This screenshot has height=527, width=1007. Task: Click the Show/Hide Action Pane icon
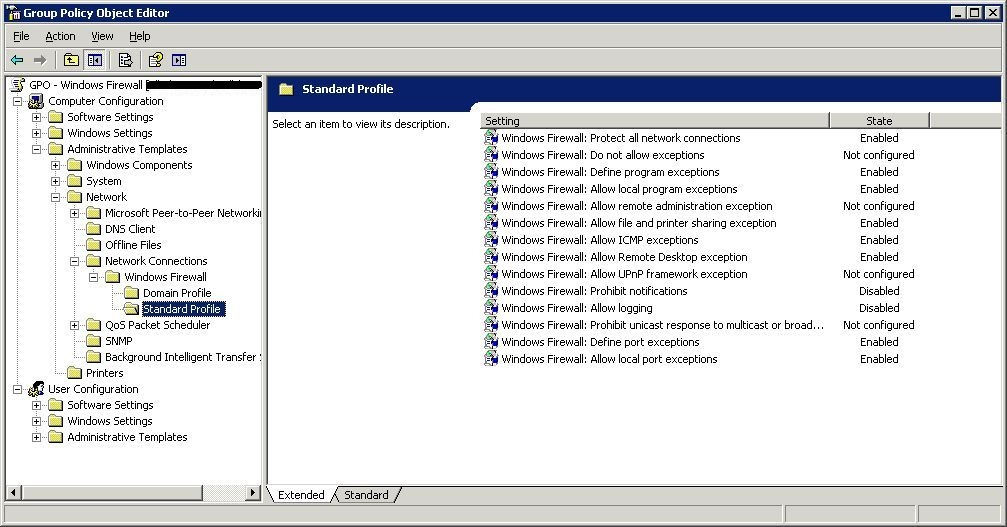coord(179,60)
